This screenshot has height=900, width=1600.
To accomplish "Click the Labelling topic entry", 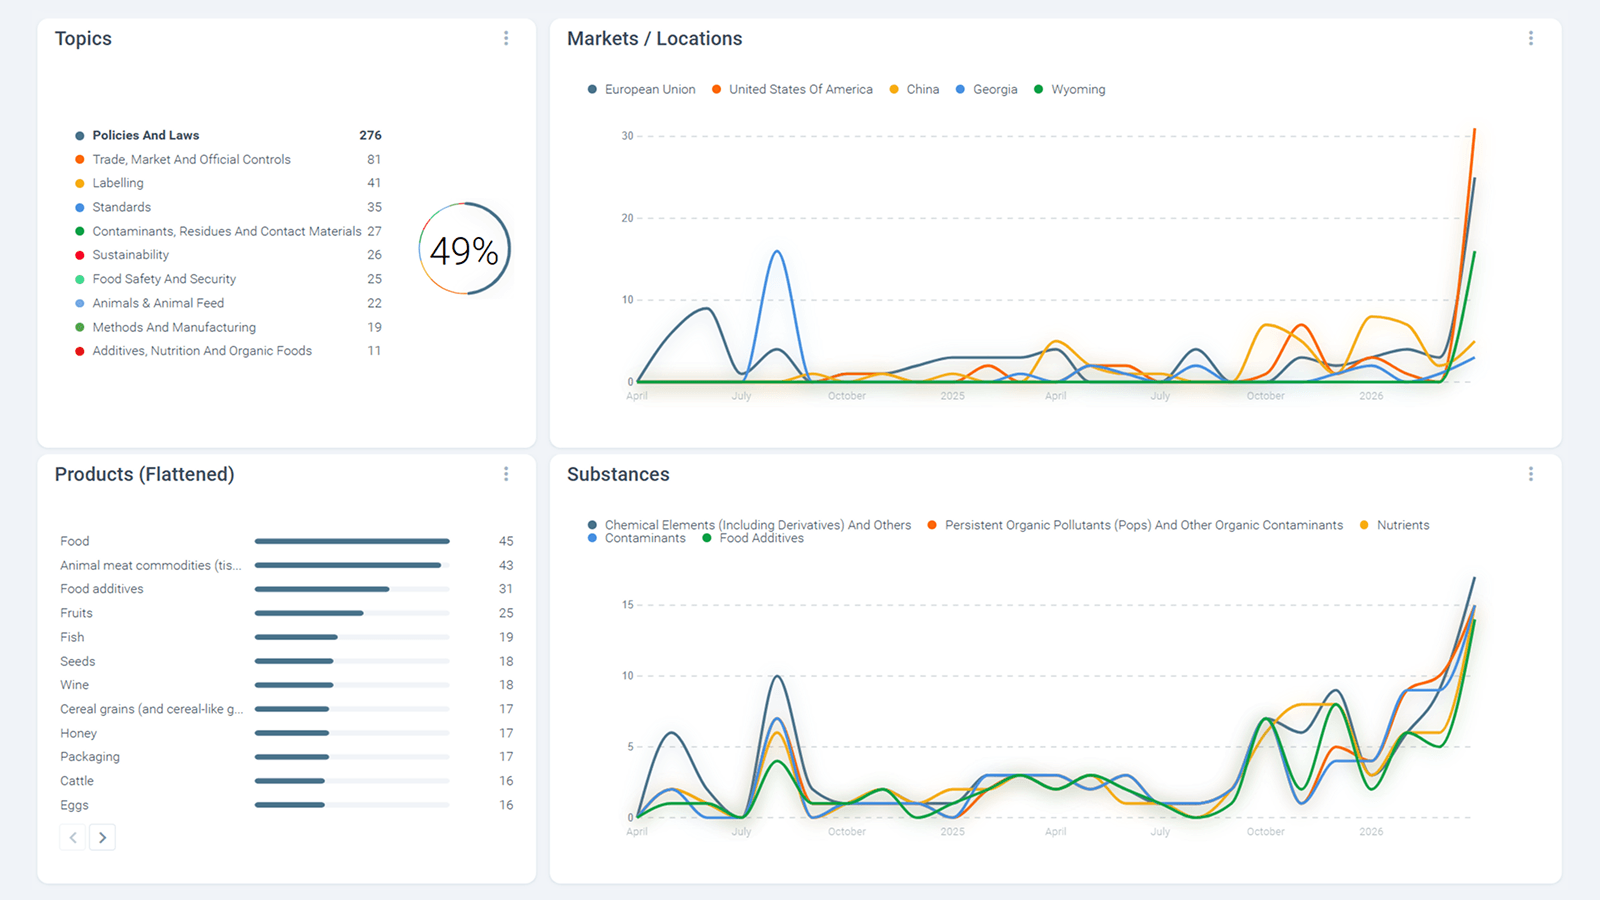I will pos(118,183).
